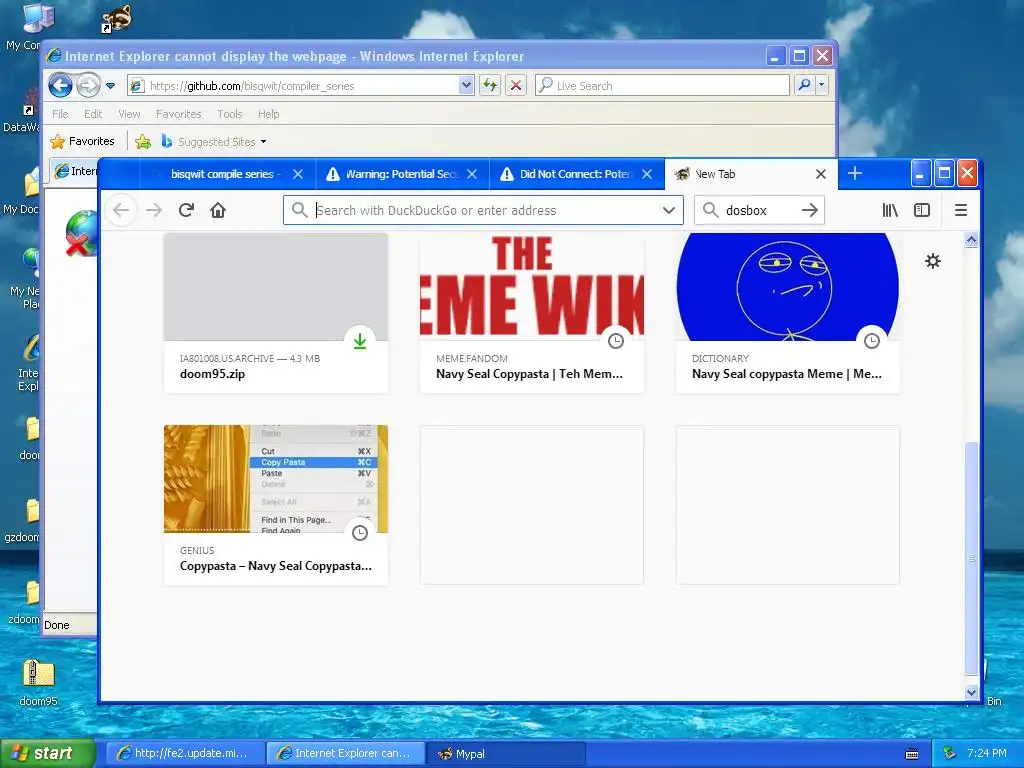Click the Mypal scrollbar down arrow
Screen dimensions: 1024x768
point(971,692)
